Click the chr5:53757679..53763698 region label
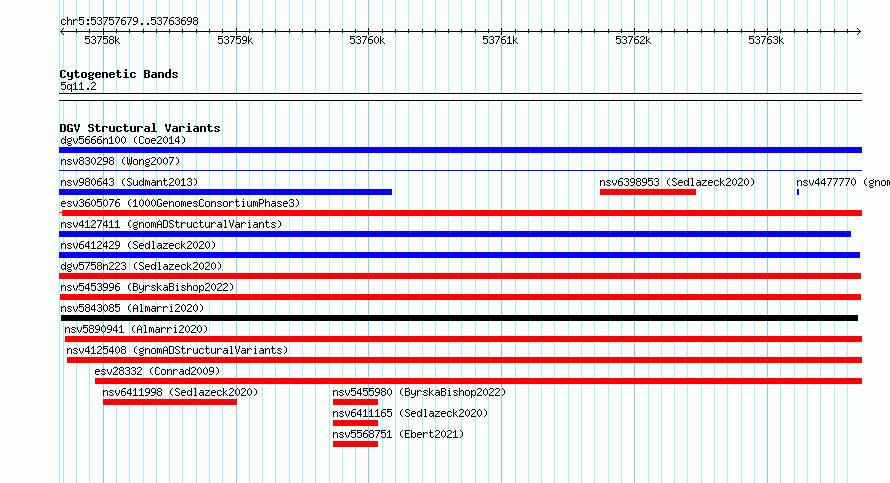 click(129, 22)
